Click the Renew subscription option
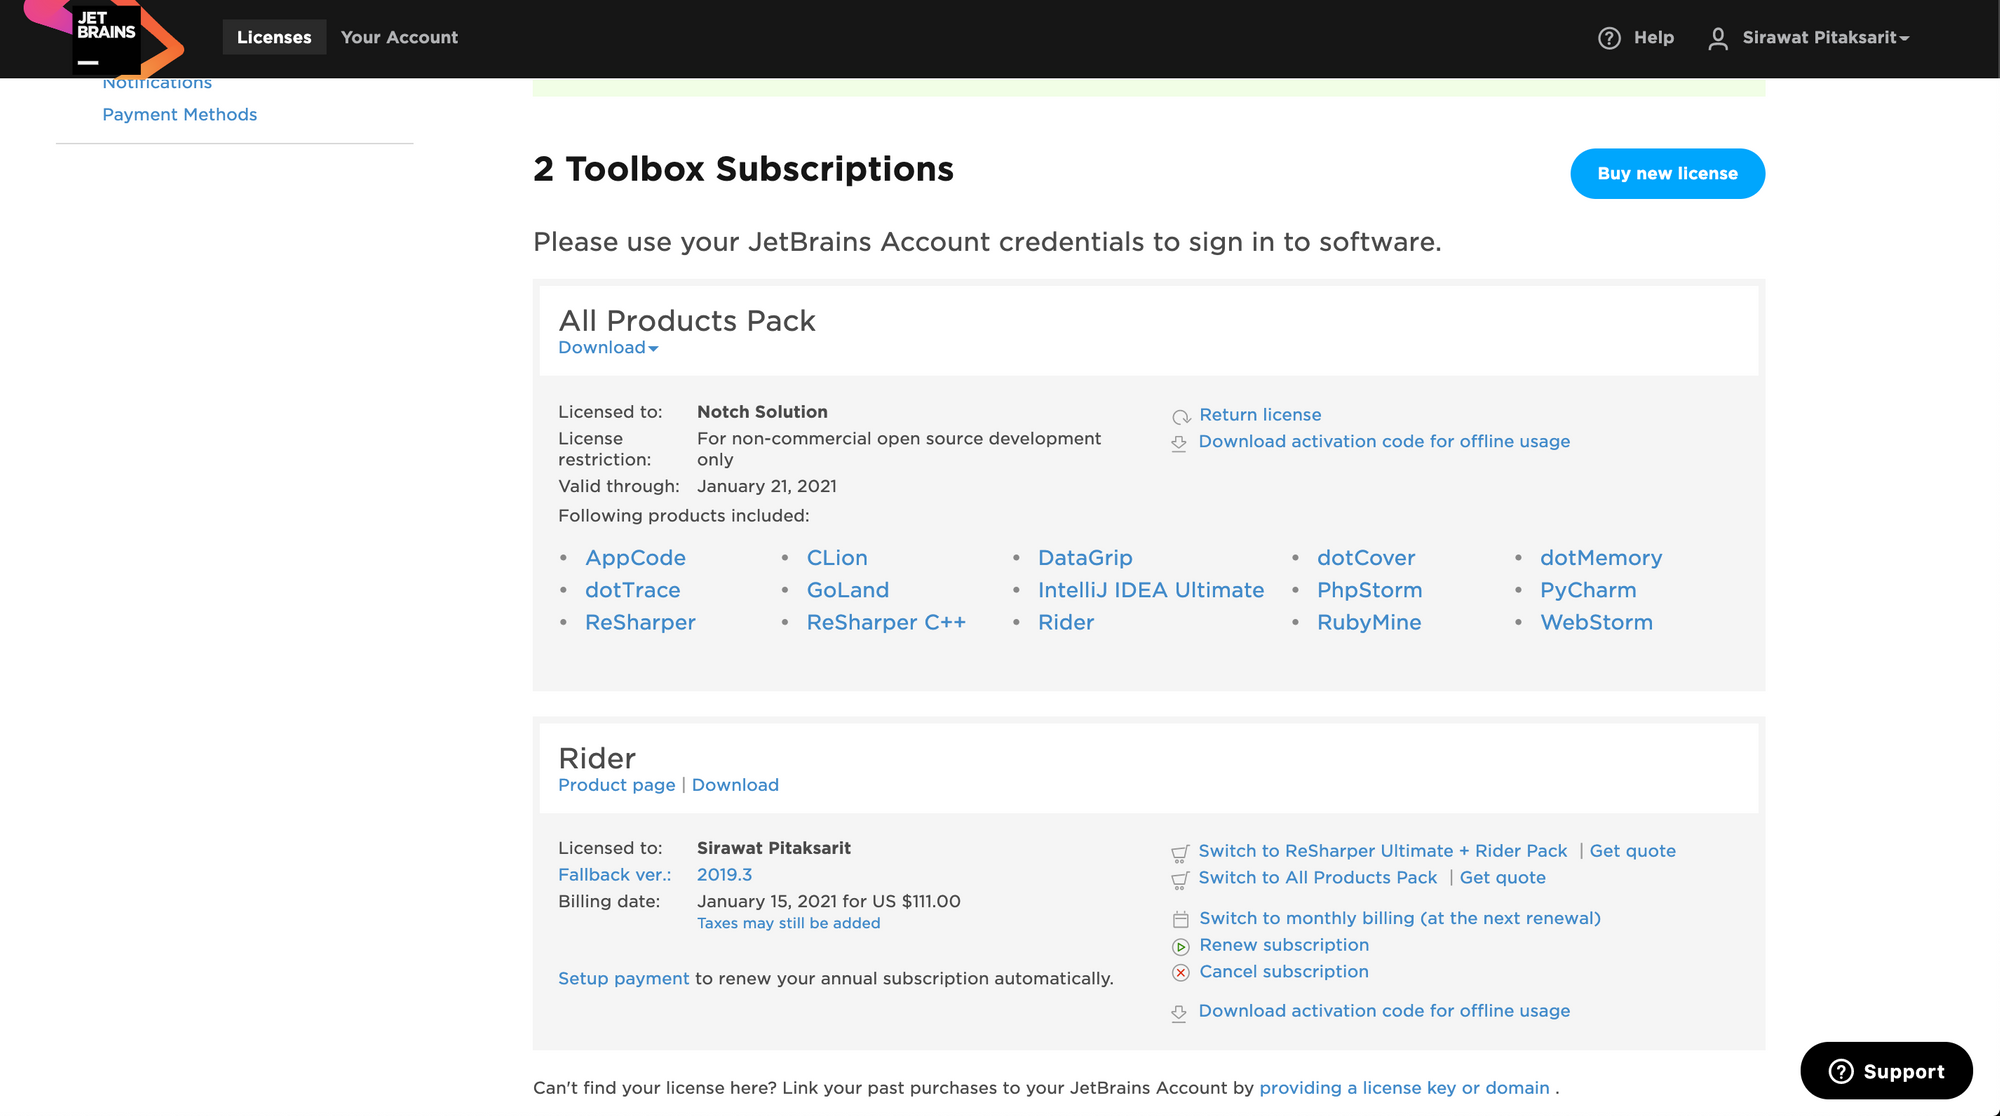The image size is (2000, 1116). point(1283,946)
